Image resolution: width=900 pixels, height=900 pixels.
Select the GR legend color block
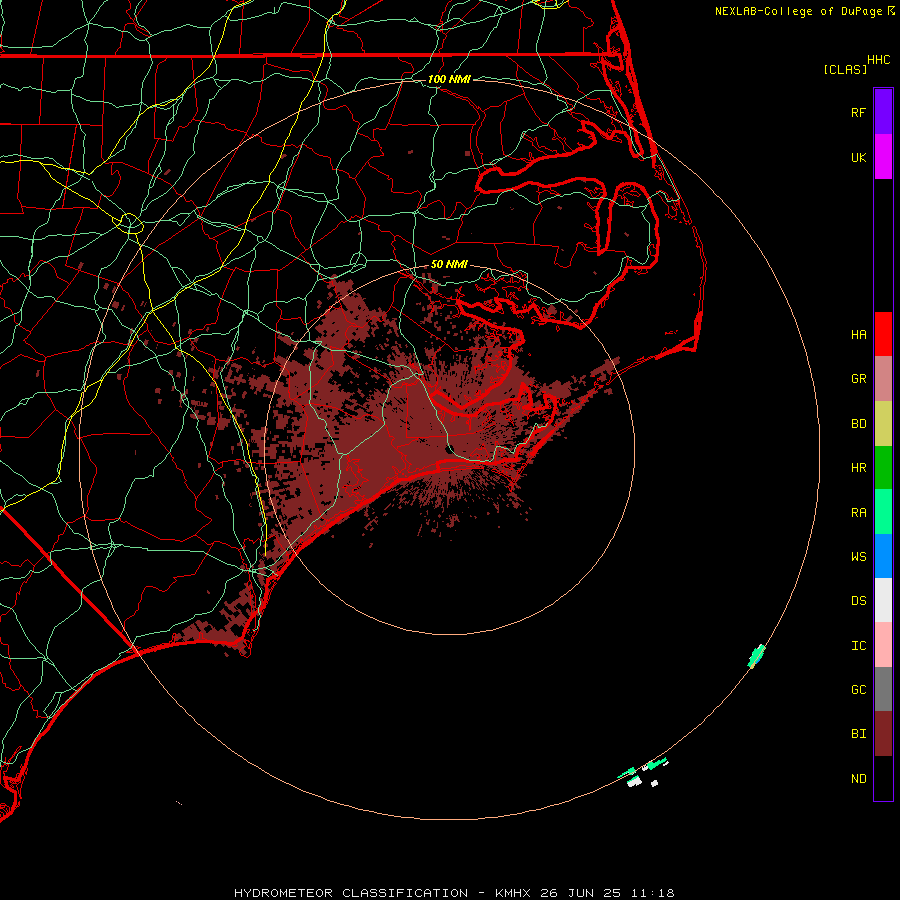[883, 379]
